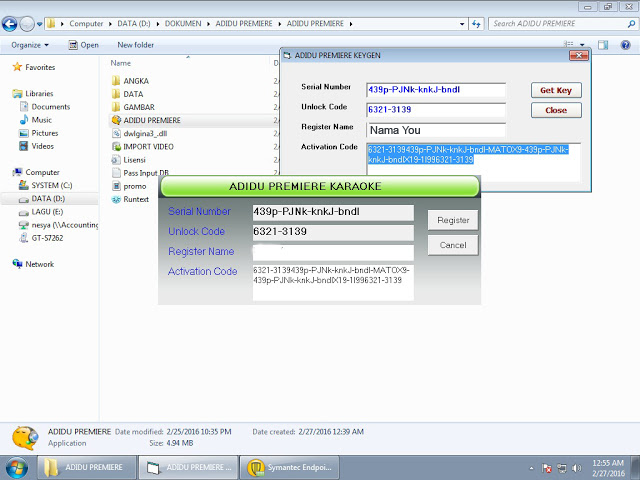Click the Windows Start button
This screenshot has height=480, width=640.
coord(16,468)
